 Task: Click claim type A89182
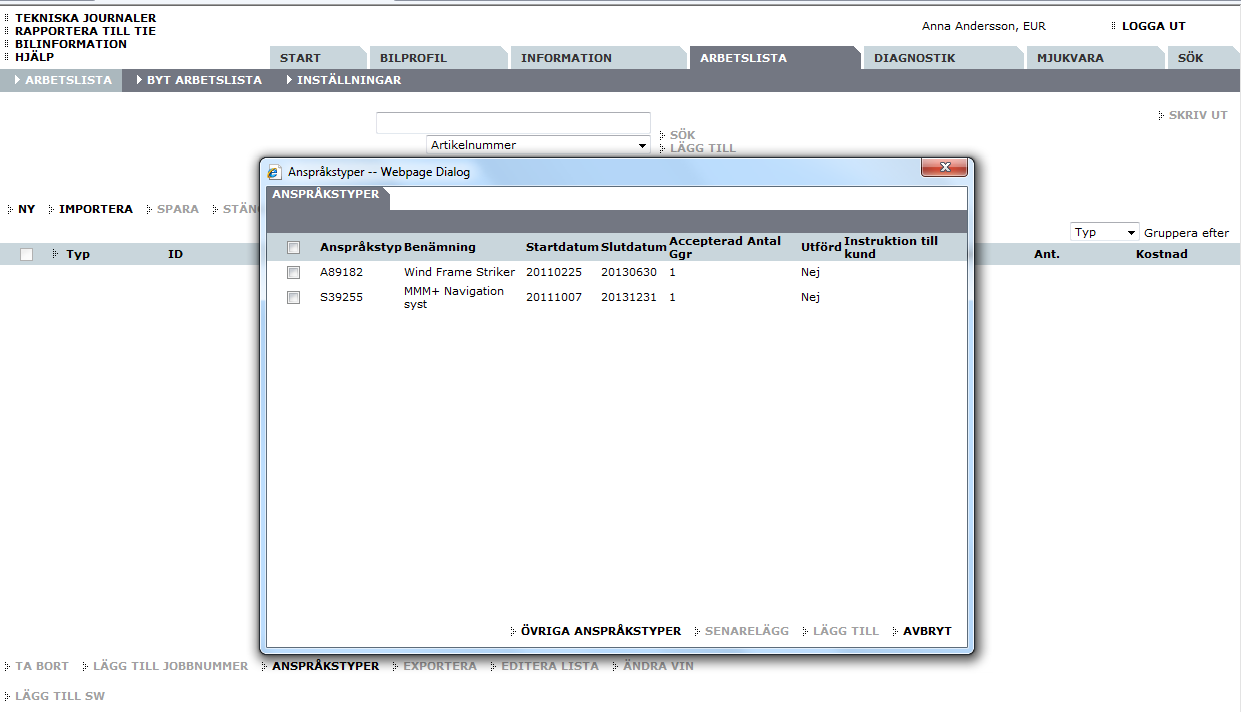coord(341,272)
